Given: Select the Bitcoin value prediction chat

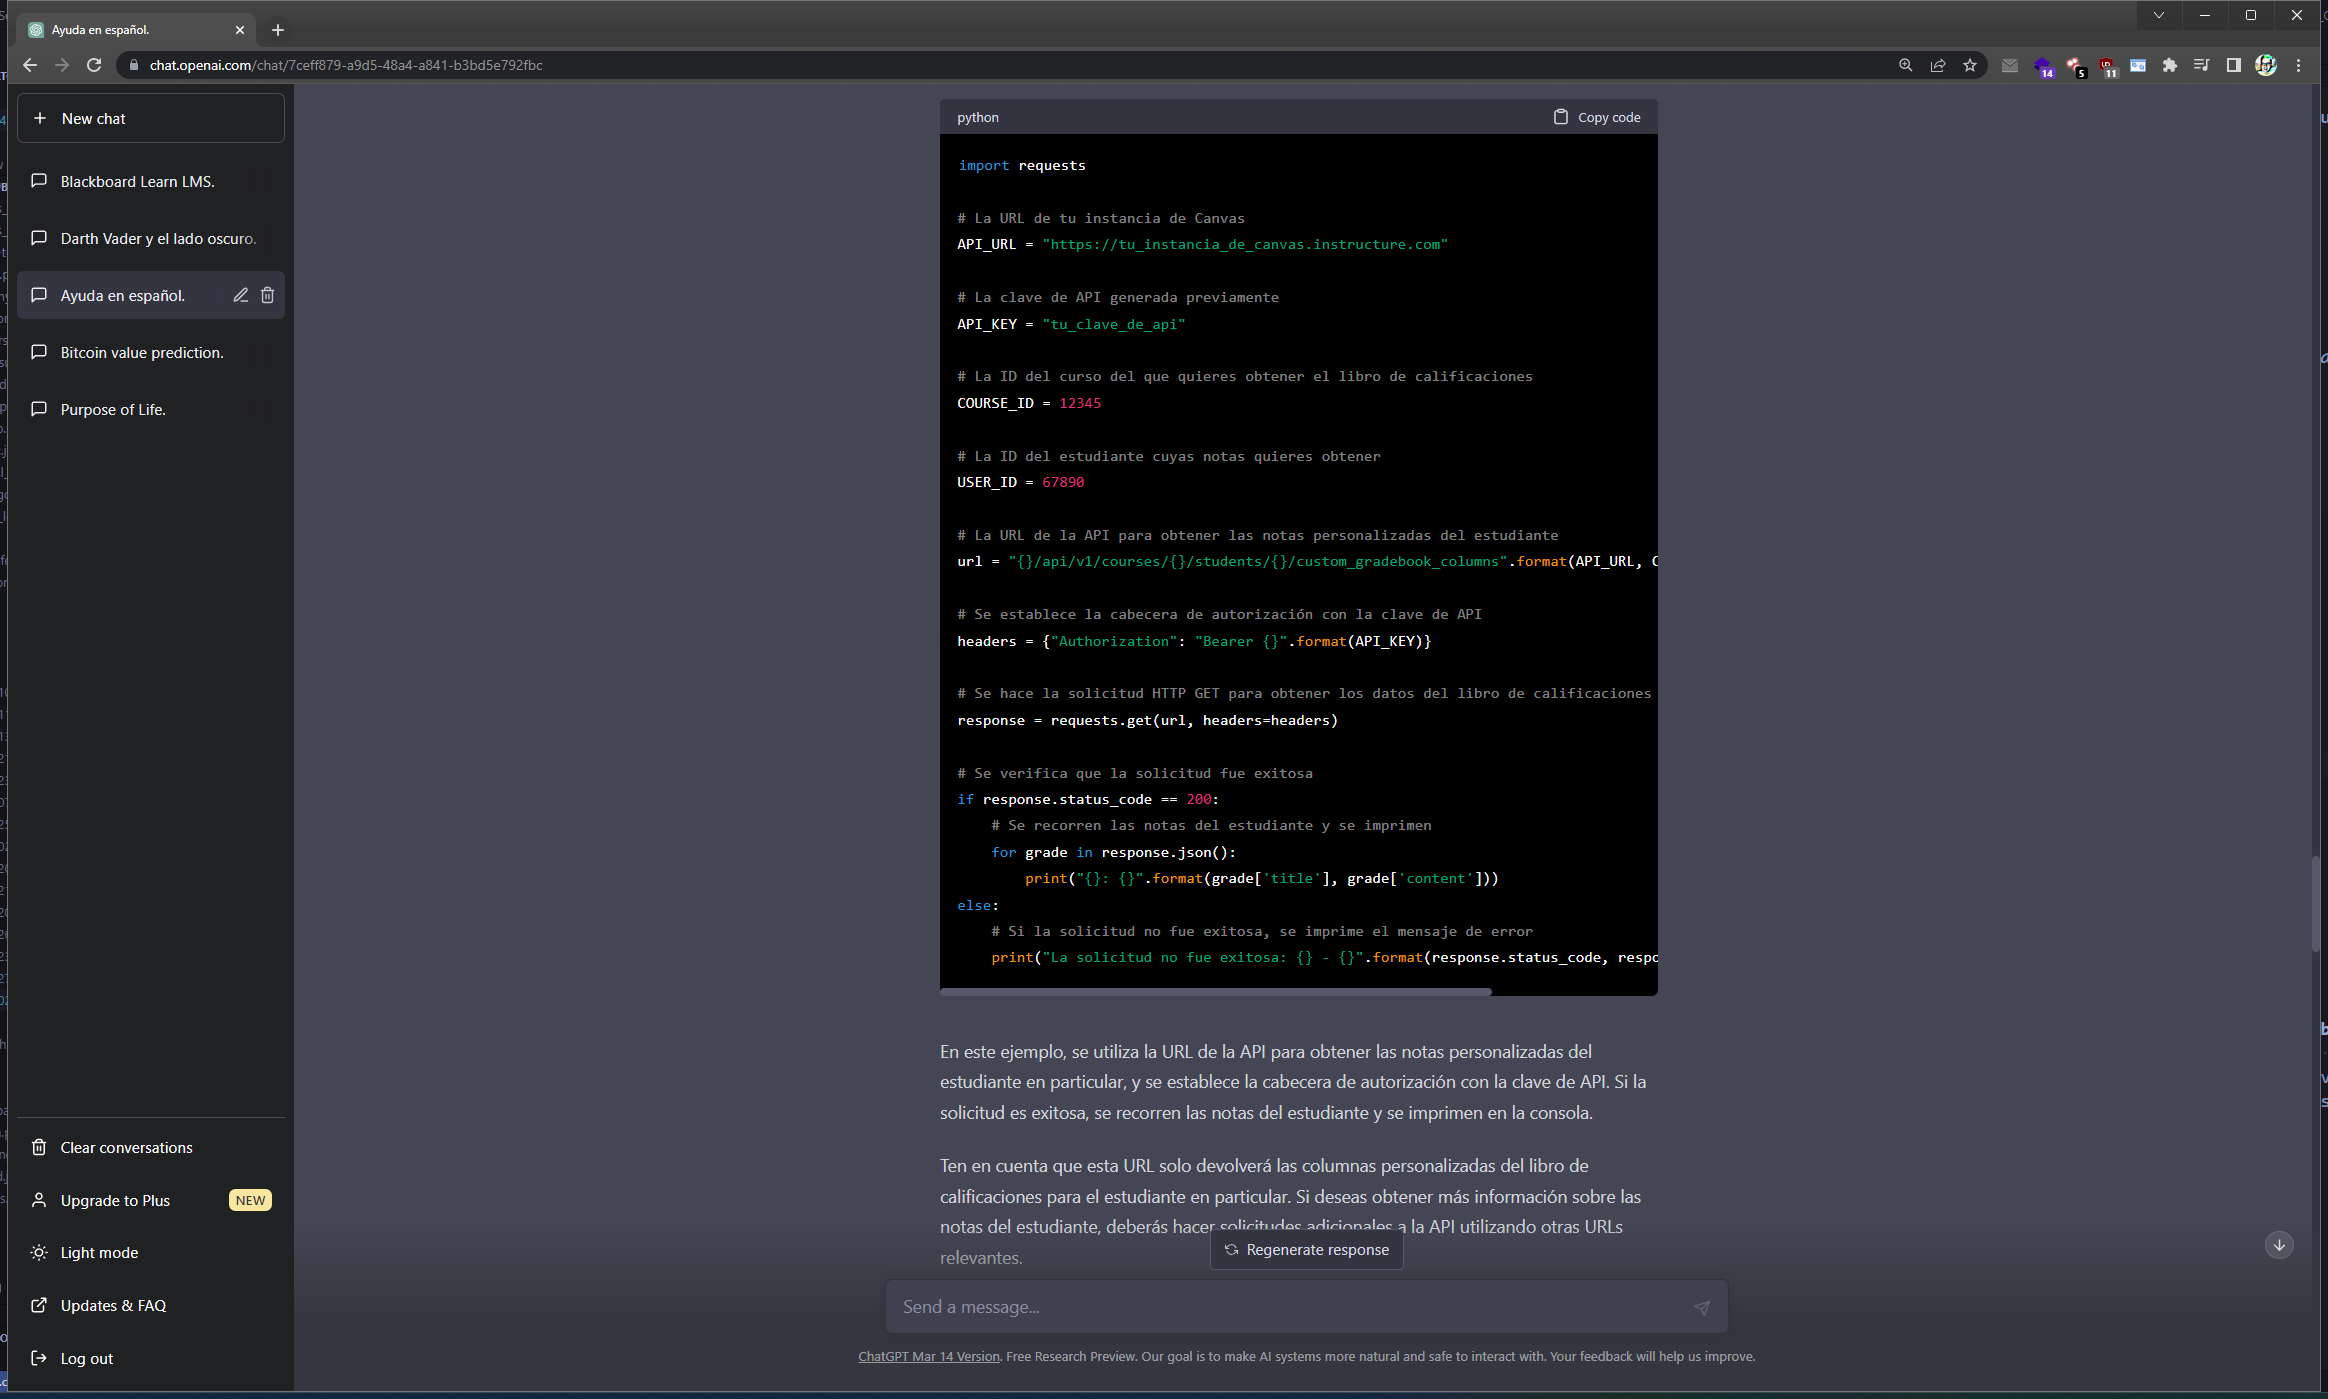Looking at the screenshot, I should [141, 352].
